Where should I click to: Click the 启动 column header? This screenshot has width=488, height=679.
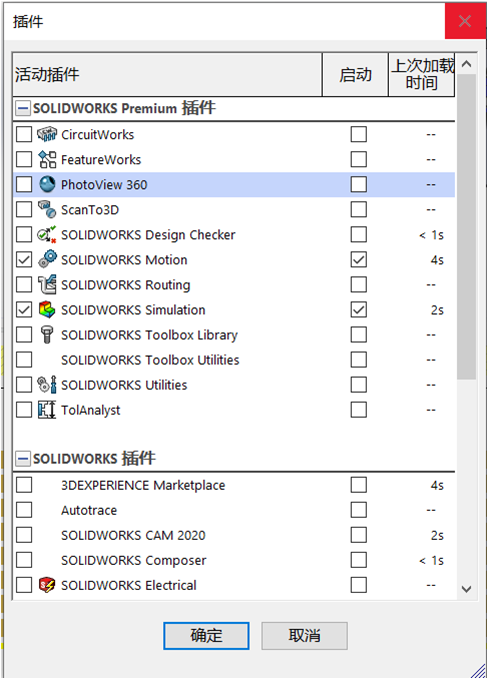[355, 74]
